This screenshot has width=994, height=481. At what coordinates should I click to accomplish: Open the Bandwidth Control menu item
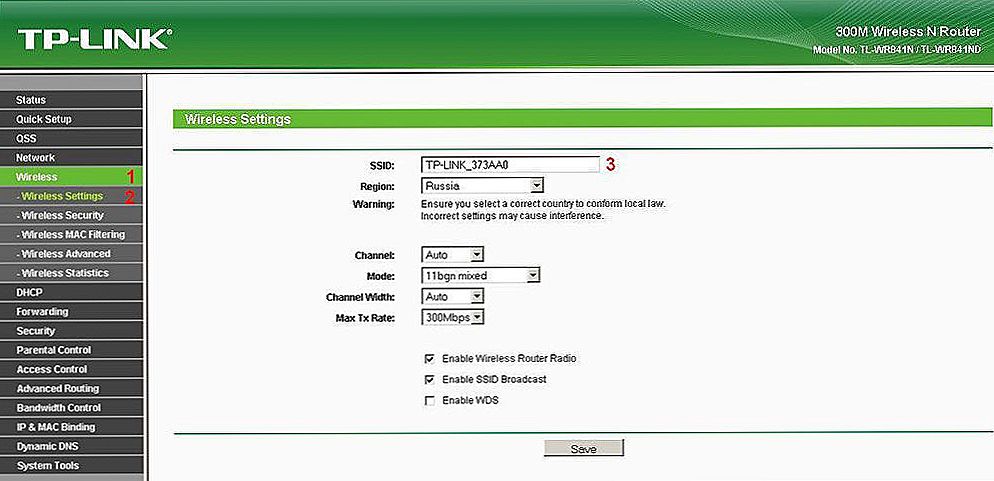click(x=71, y=407)
